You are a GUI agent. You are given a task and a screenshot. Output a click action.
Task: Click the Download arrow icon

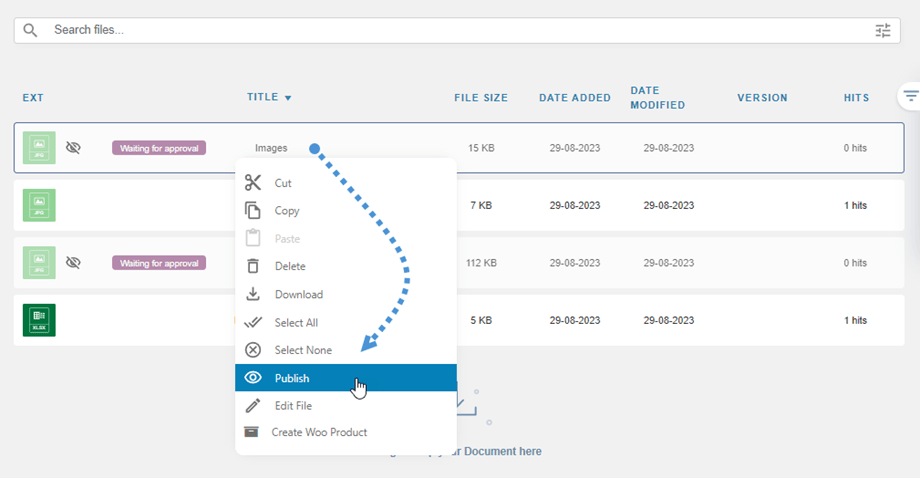tap(253, 294)
